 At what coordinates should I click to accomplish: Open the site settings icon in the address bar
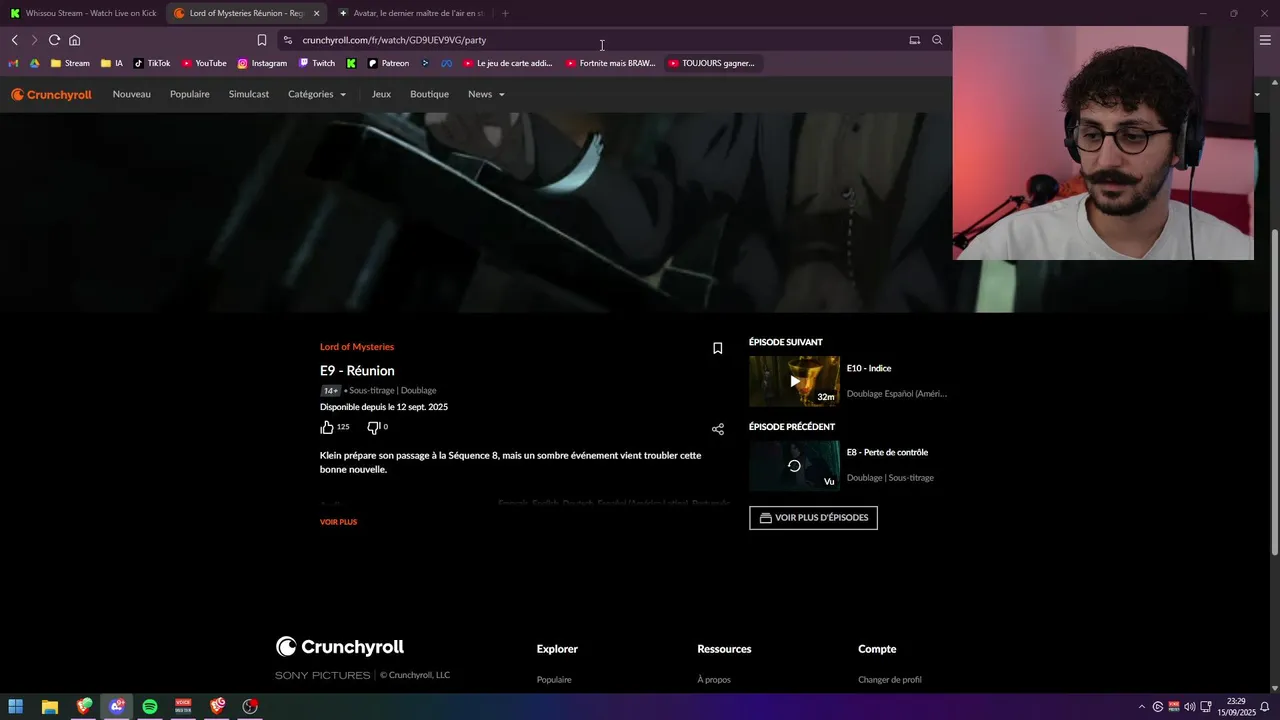coord(287,40)
